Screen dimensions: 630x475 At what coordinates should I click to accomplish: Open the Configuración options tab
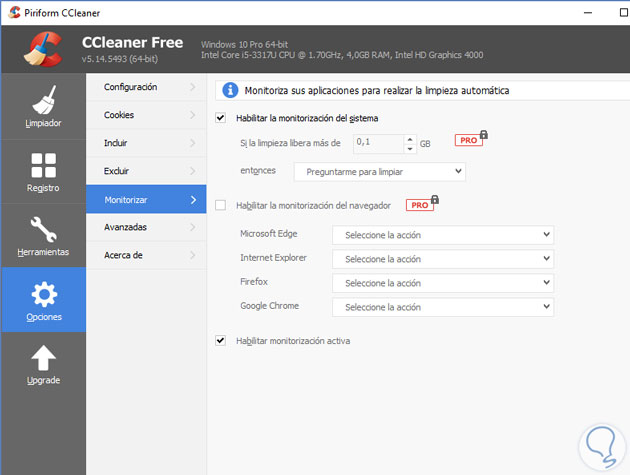pyautogui.click(x=146, y=87)
